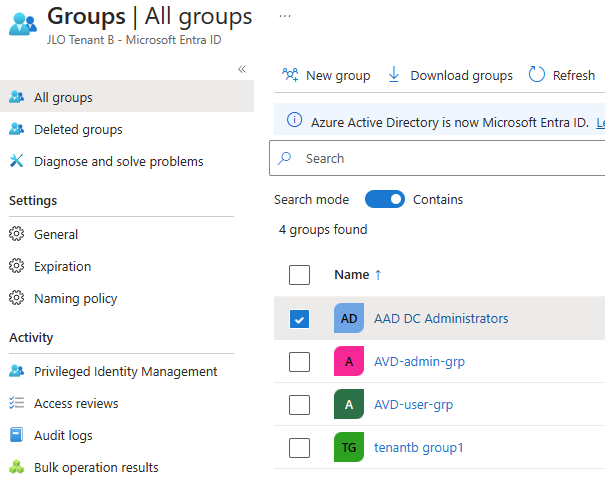This screenshot has height=483, width=605.
Task: Click the '4 groups found' text
Action: [x=323, y=230]
